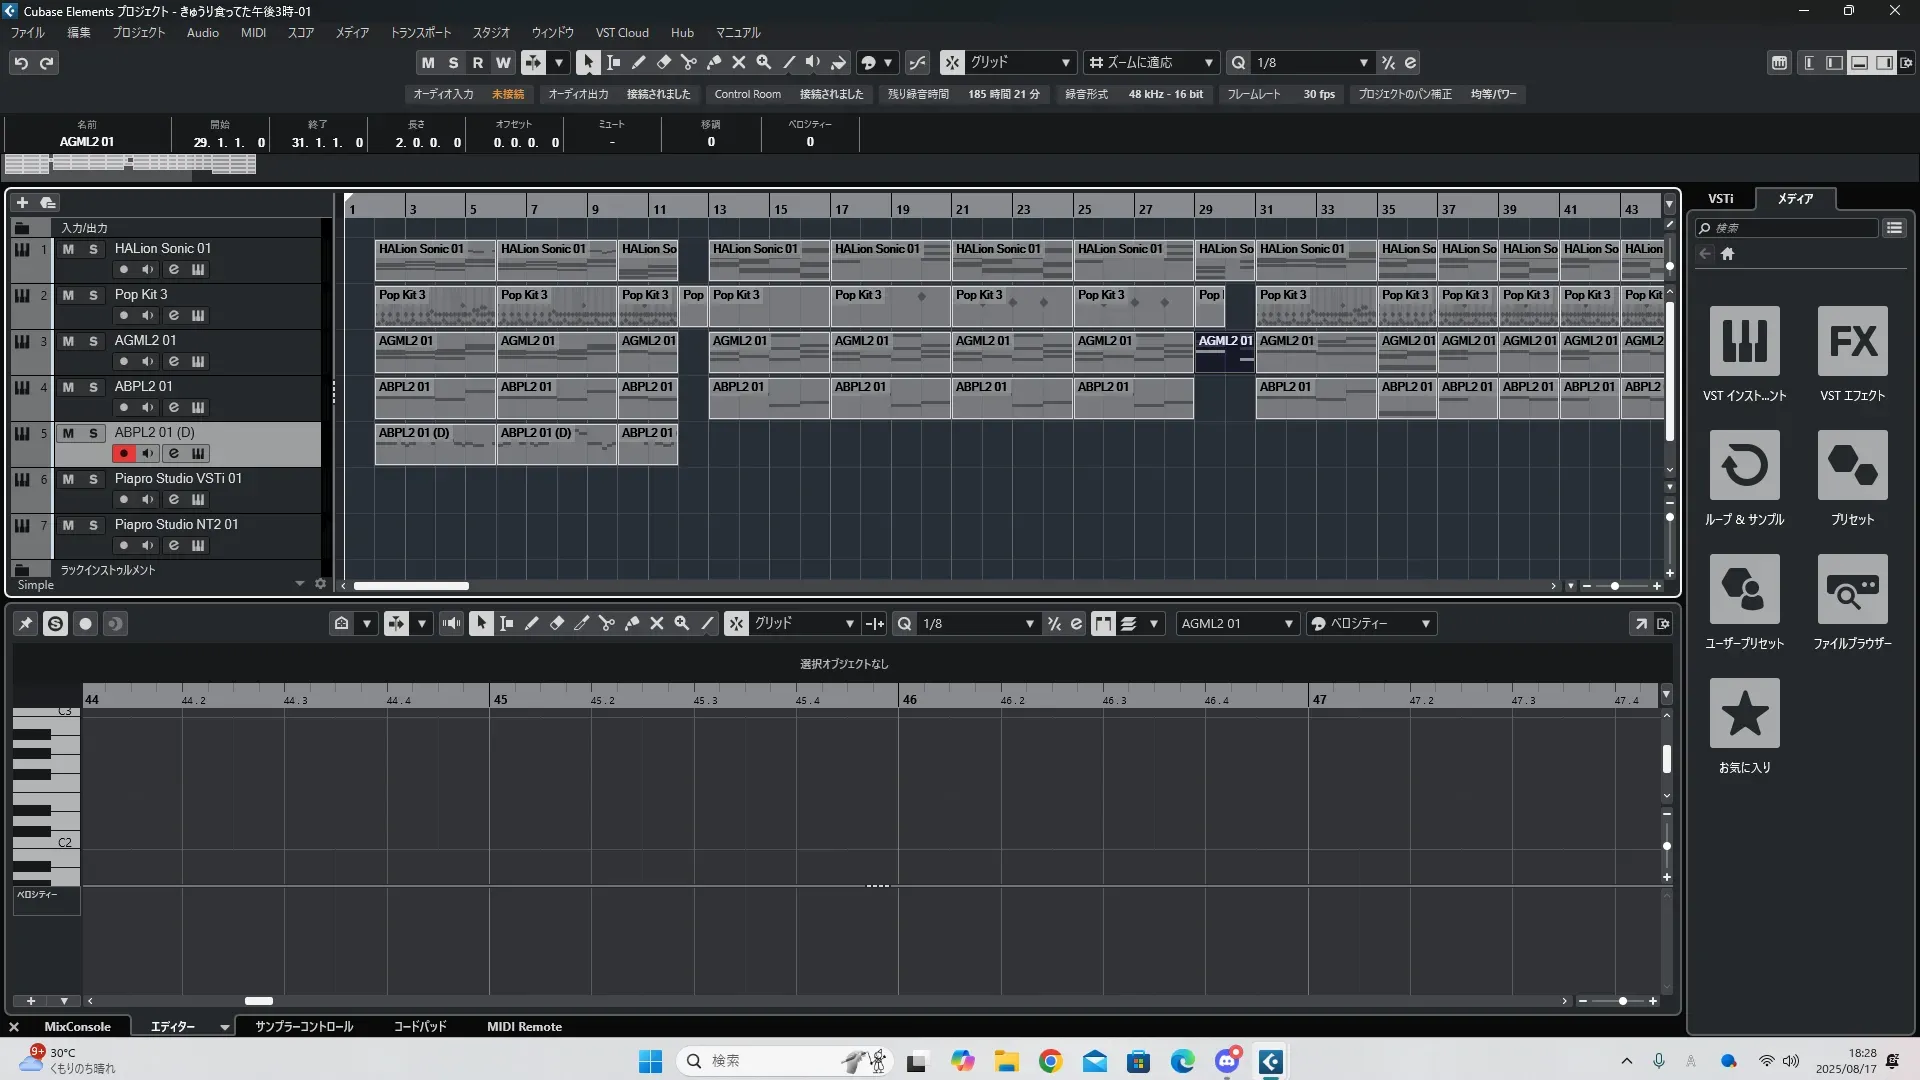The height and width of the screenshot is (1080, 1920).
Task: Open Loops & Samples tile
Action: (1744, 466)
